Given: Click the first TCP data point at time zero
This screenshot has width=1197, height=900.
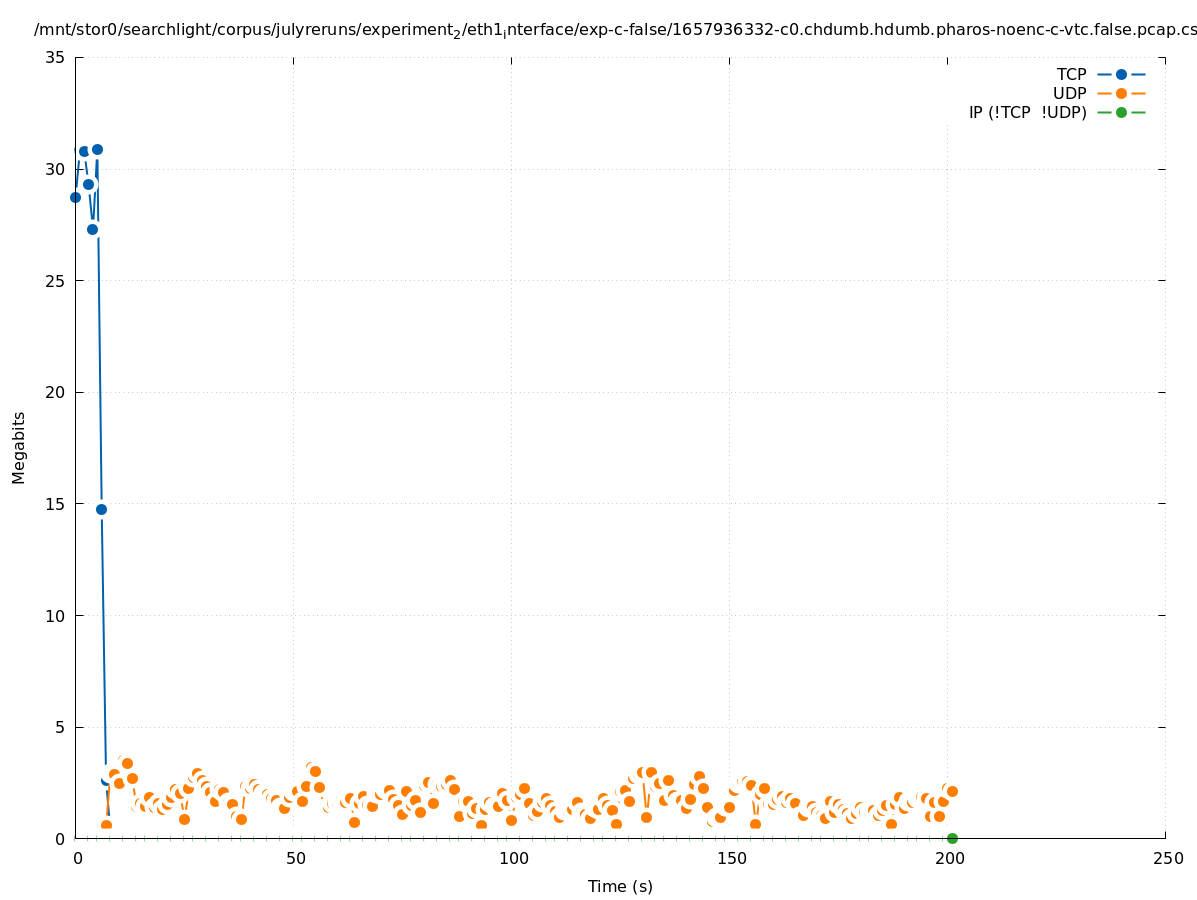Looking at the screenshot, I should (75, 197).
